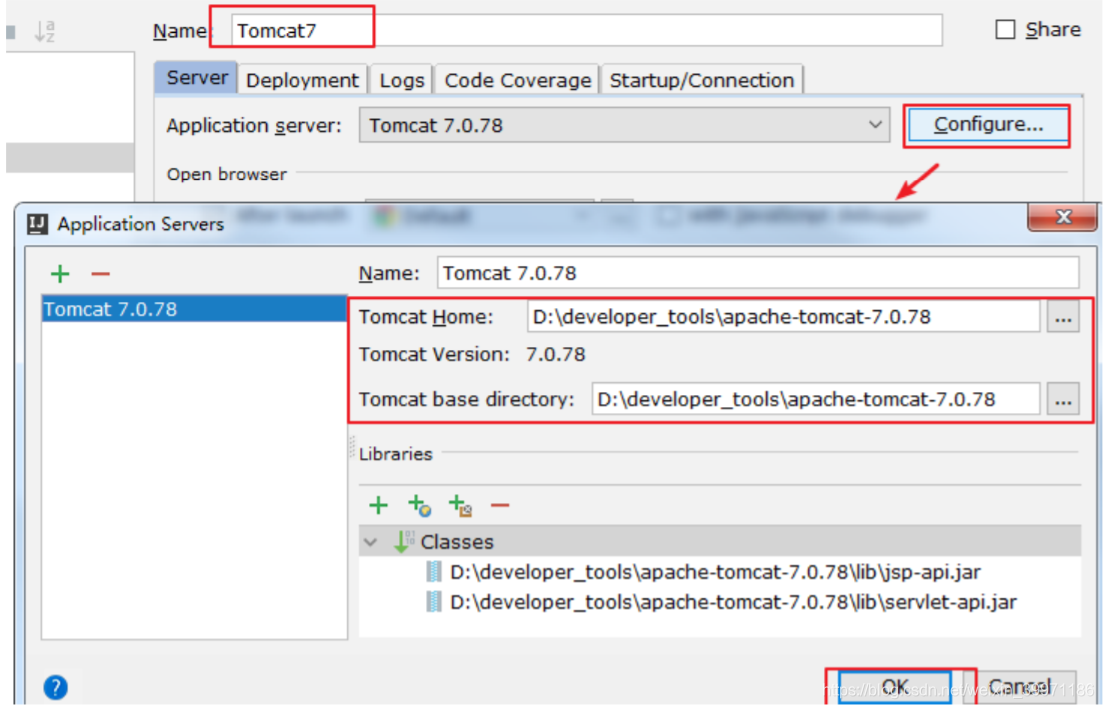Click the IntelliJ icon in Application Servers title bar
This screenshot has width=1104, height=709.
[x=37, y=224]
